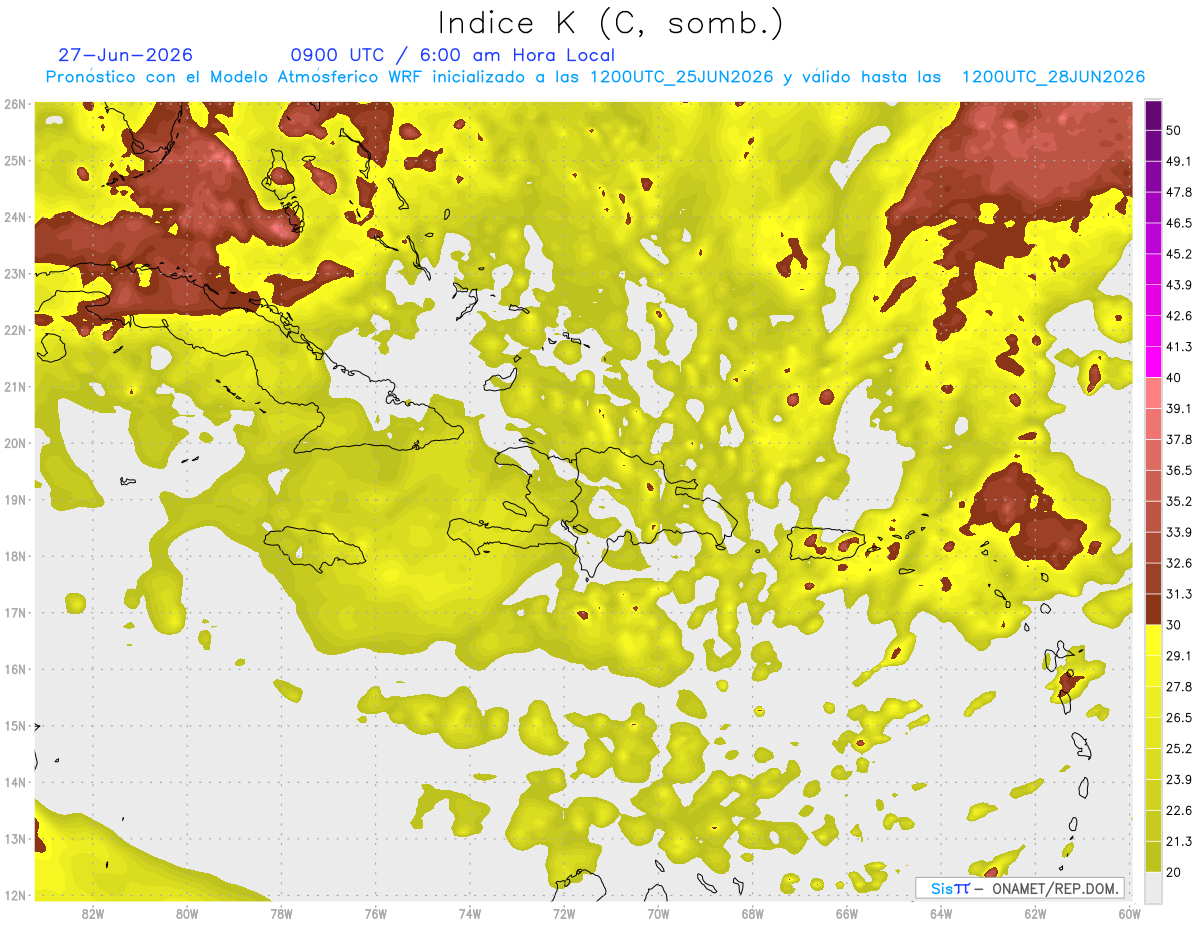The image size is (1200, 927).
Task: Click the "21N" latitude label
Action: click(15, 387)
